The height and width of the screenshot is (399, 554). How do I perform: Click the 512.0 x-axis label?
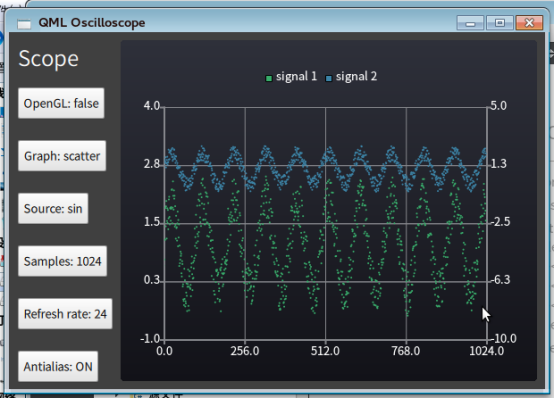(x=325, y=351)
